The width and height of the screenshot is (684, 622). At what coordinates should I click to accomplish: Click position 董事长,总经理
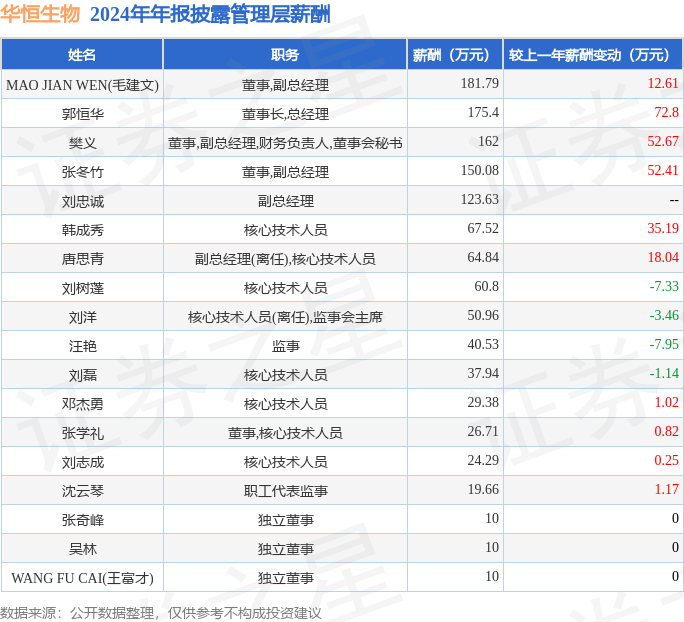click(285, 114)
